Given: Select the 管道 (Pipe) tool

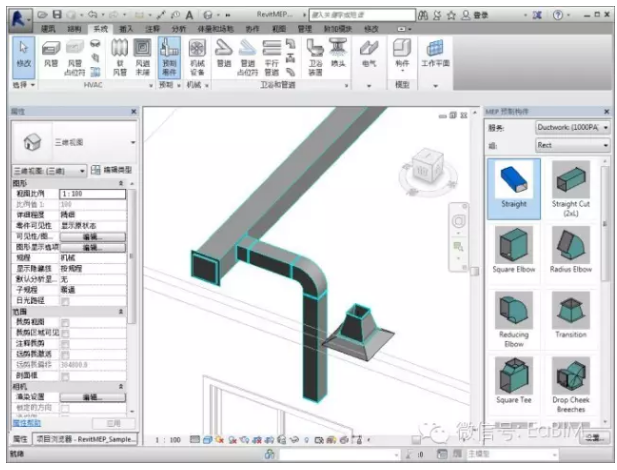Looking at the screenshot, I should pyautogui.click(x=224, y=54).
